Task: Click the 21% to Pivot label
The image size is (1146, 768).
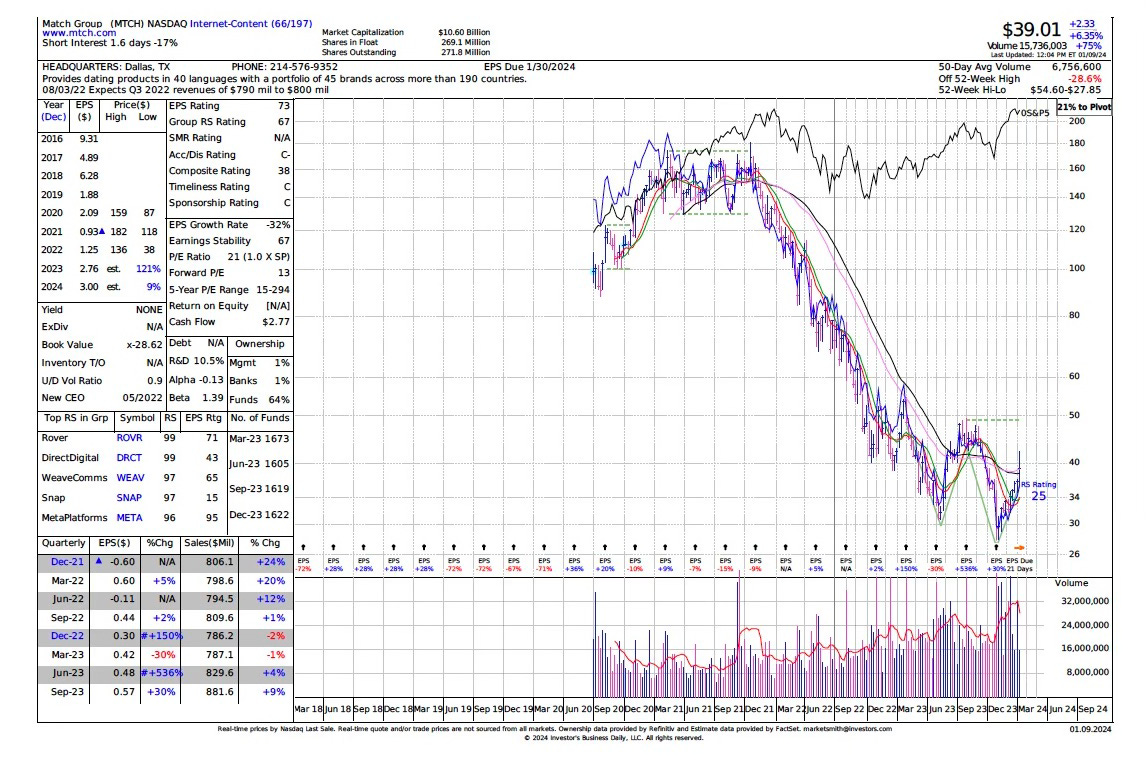Action: point(1084,107)
